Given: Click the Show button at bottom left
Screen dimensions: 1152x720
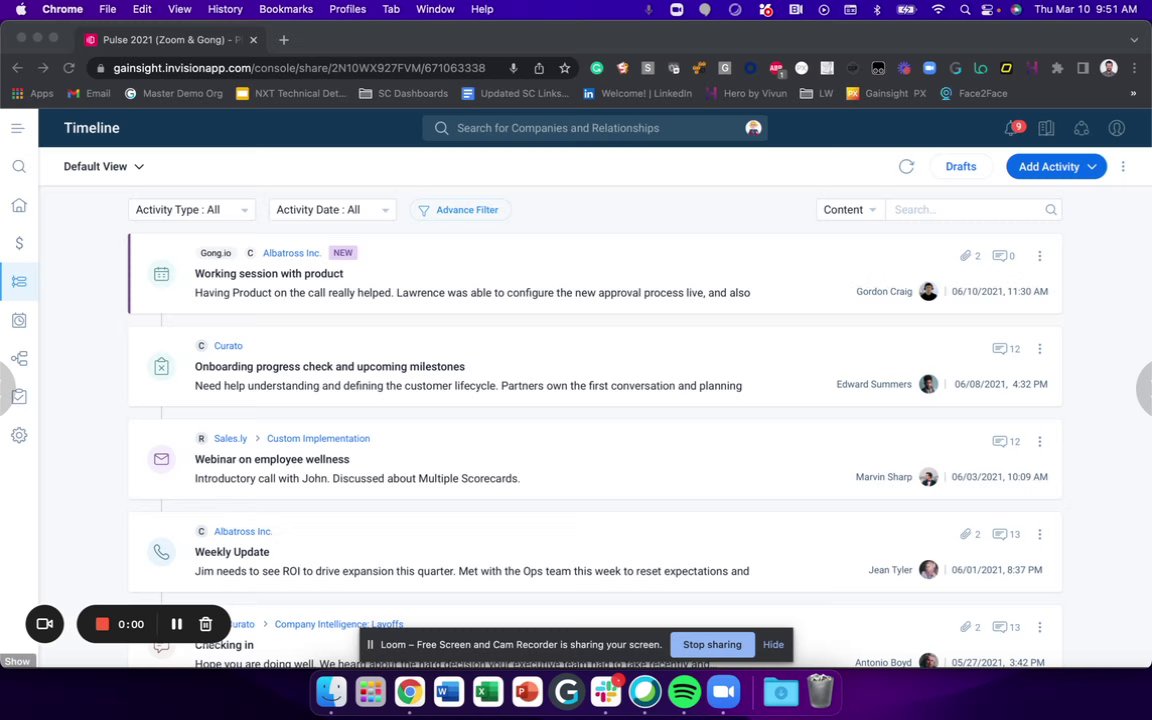Looking at the screenshot, I should [18, 661].
